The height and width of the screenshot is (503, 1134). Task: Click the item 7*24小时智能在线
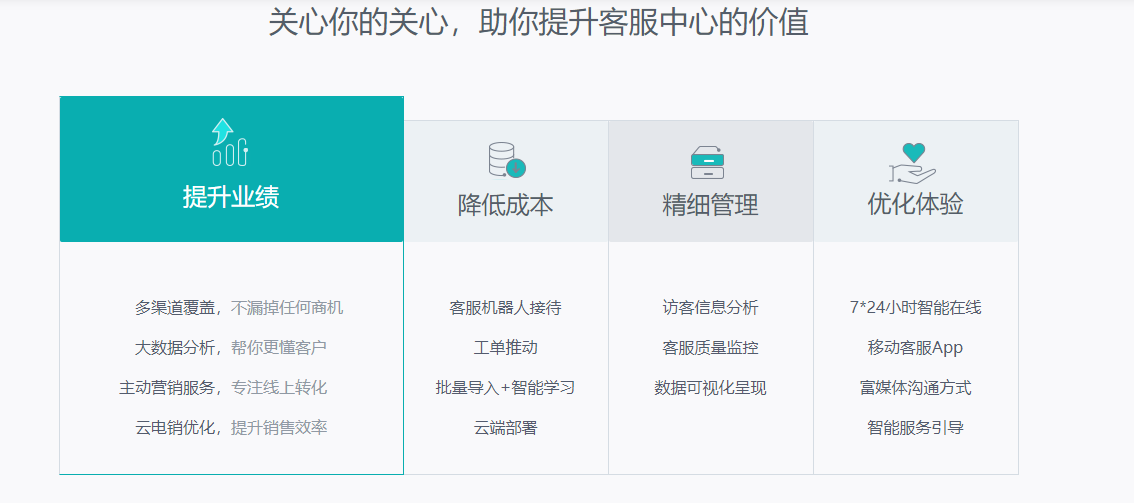916,308
